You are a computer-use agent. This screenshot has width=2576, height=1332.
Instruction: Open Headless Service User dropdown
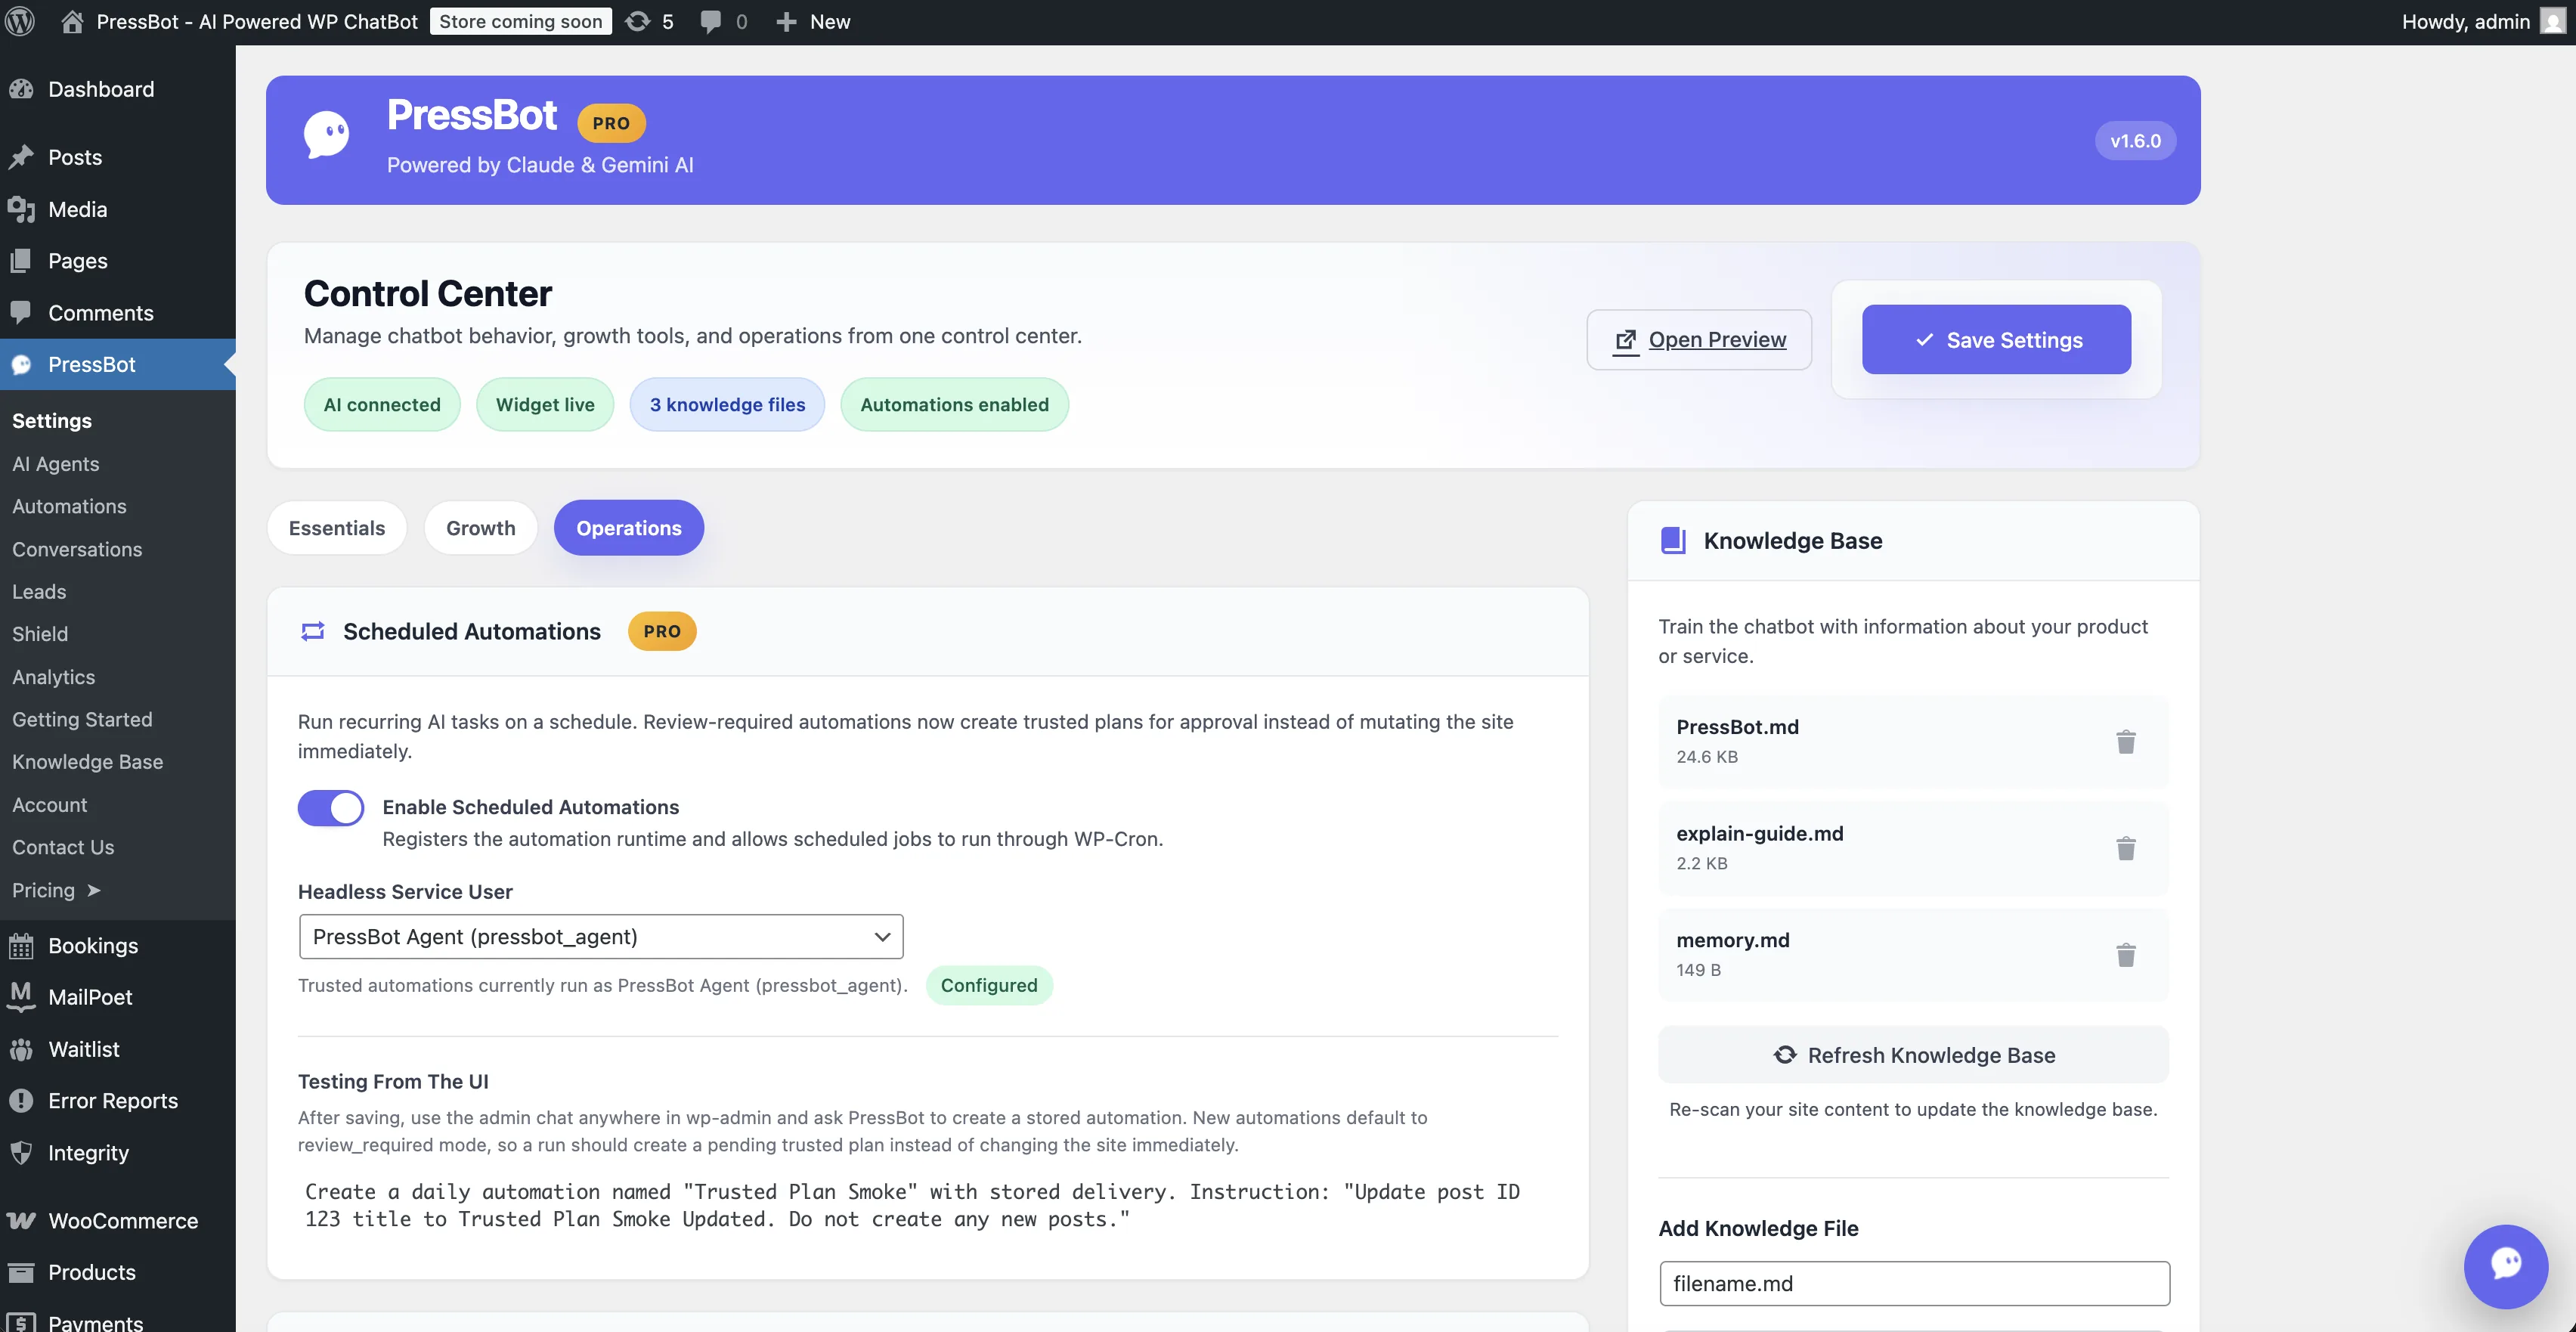click(x=601, y=937)
